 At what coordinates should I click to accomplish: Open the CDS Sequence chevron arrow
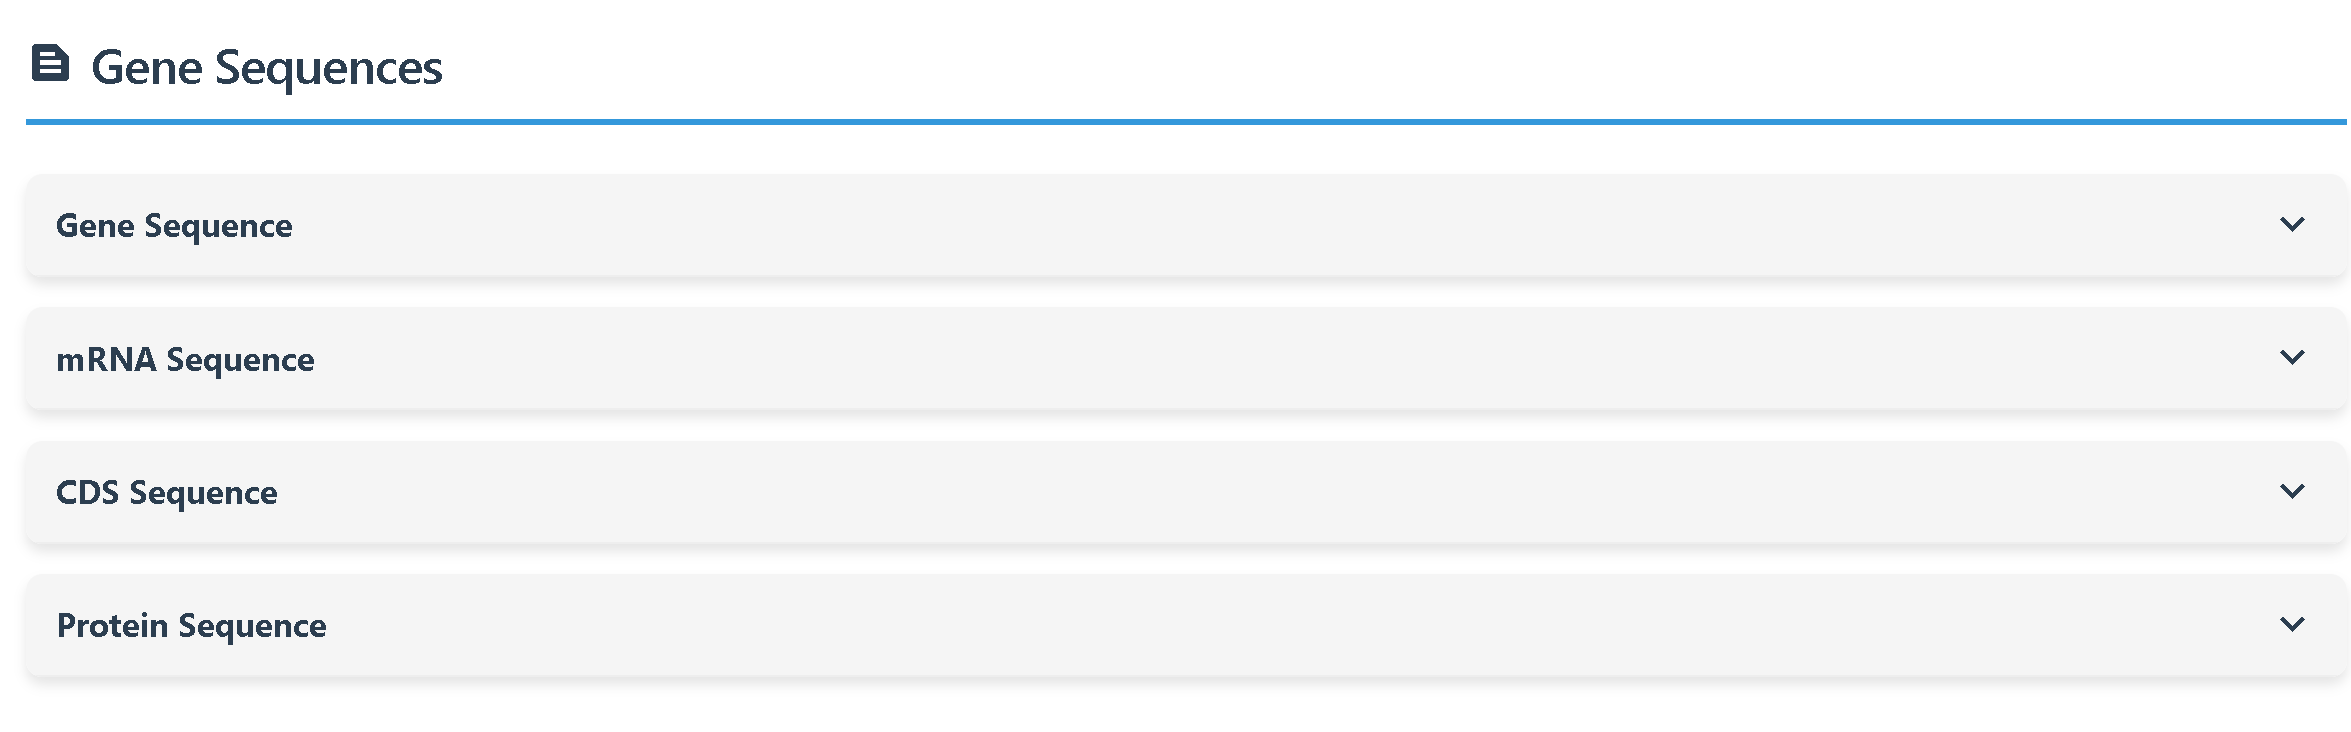2292,491
